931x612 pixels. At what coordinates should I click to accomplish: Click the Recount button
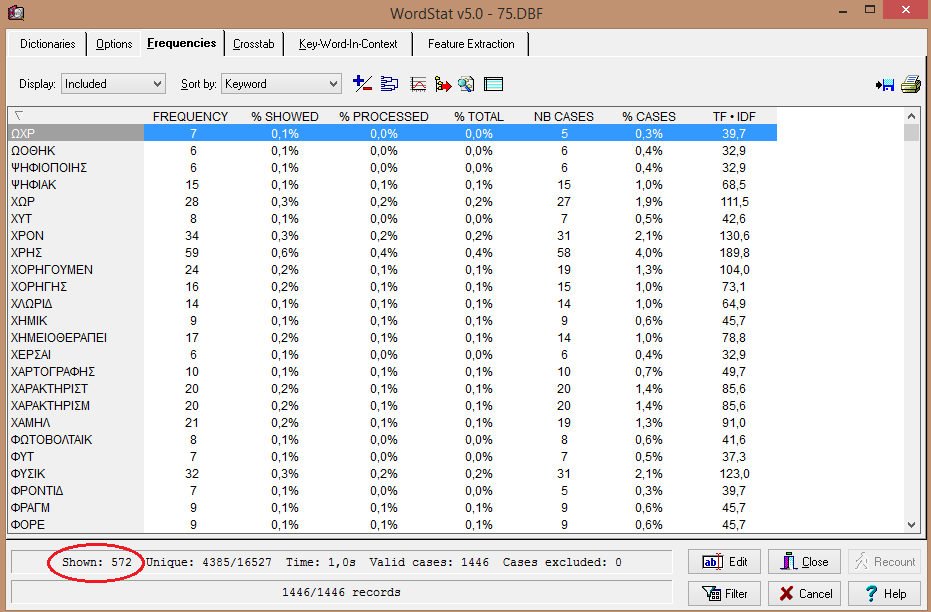(885, 562)
